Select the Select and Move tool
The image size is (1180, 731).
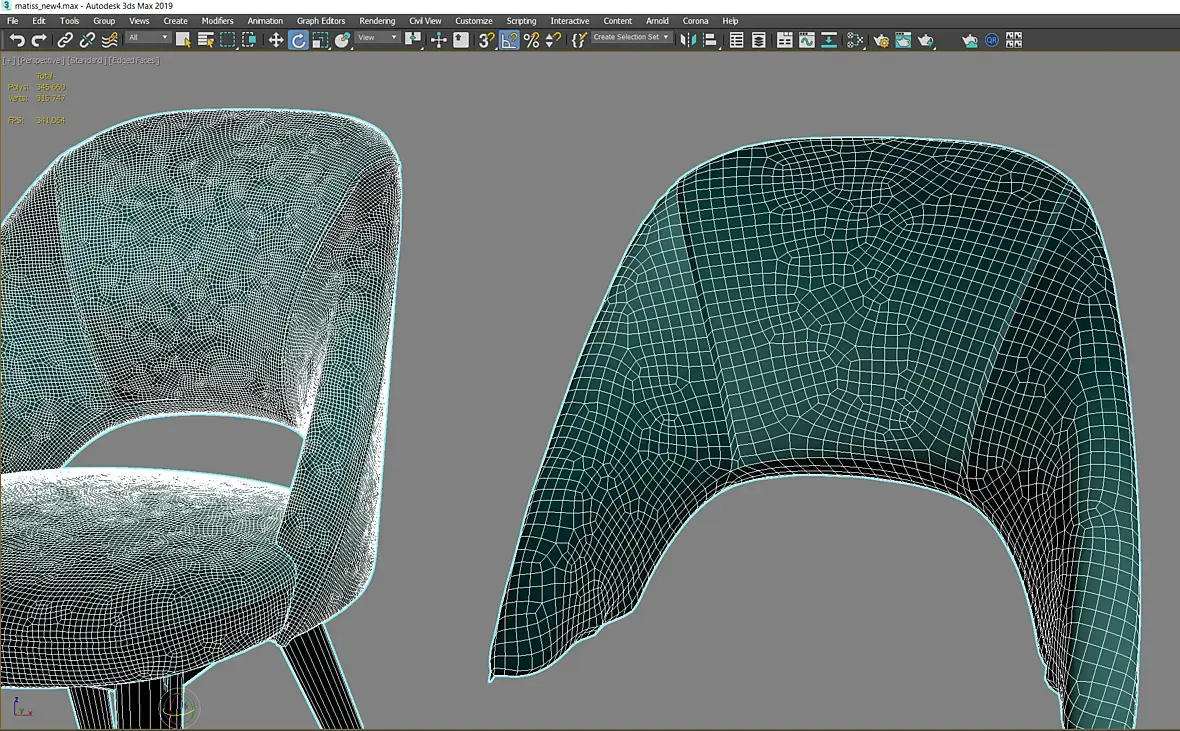coord(275,40)
